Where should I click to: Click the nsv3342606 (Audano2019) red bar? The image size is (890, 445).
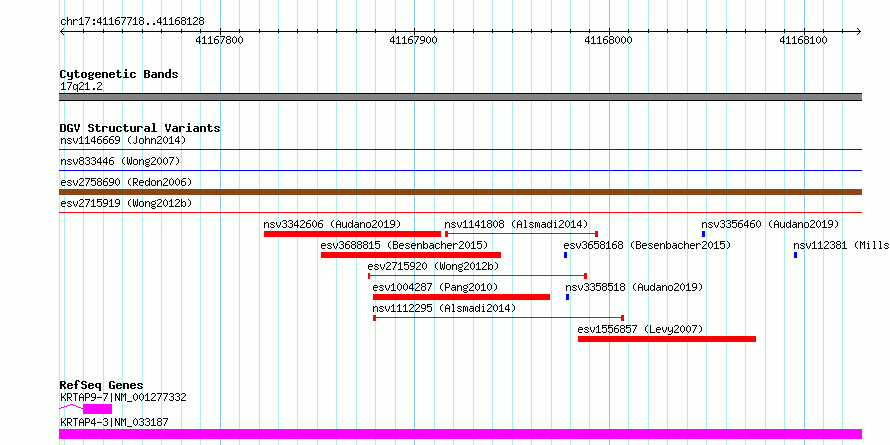pyautogui.click(x=352, y=234)
